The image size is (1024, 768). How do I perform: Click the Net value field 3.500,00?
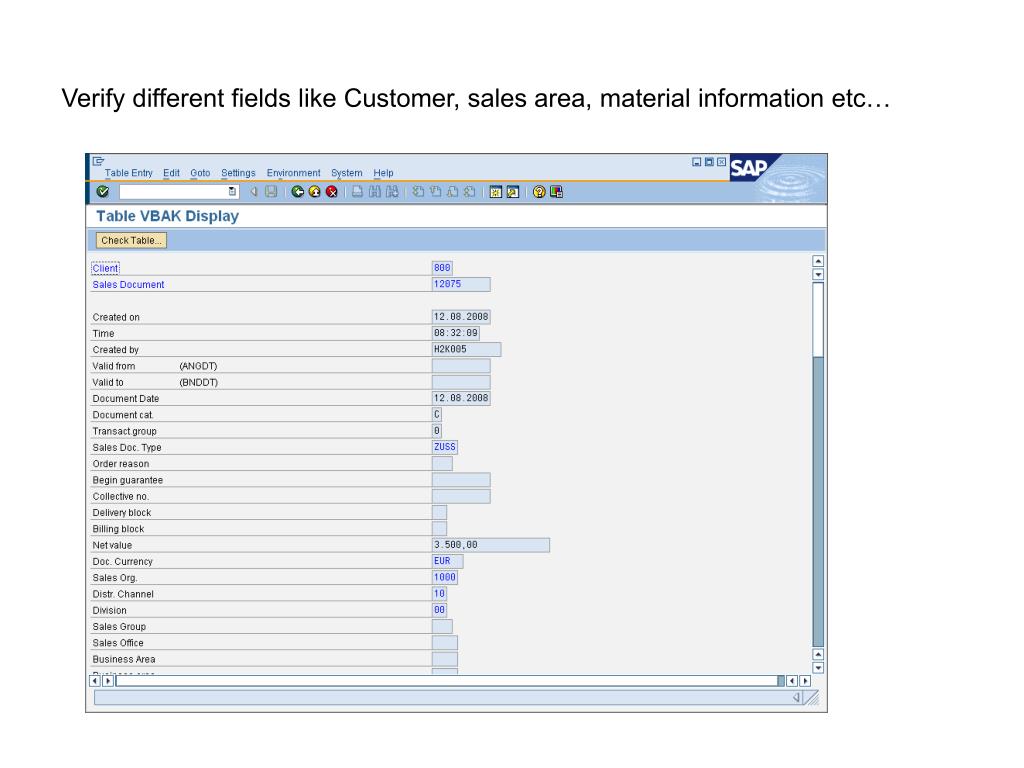coord(490,545)
